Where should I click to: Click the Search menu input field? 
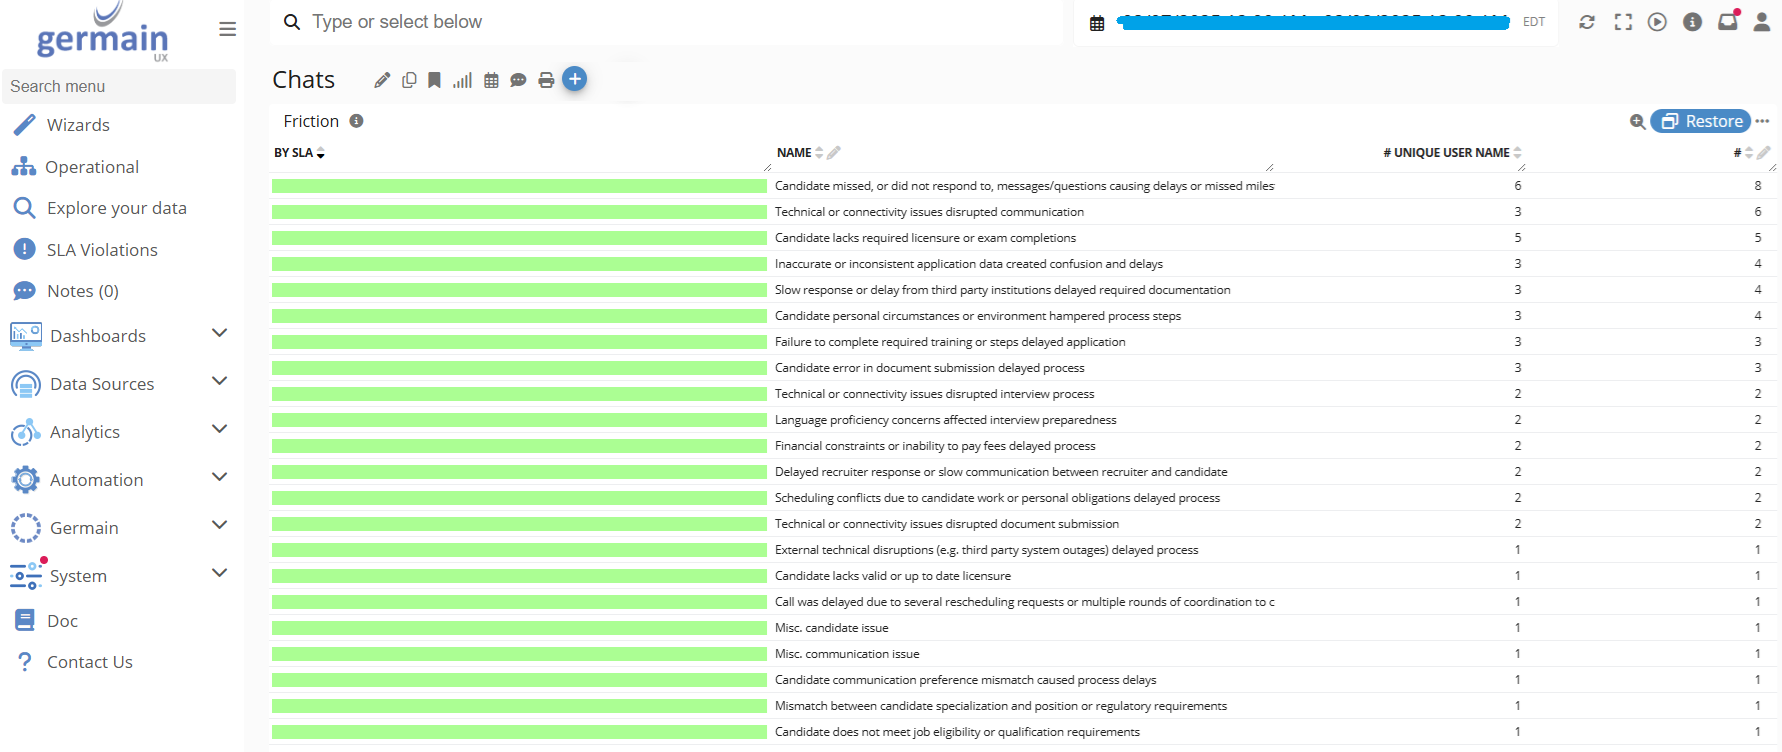coord(119,86)
